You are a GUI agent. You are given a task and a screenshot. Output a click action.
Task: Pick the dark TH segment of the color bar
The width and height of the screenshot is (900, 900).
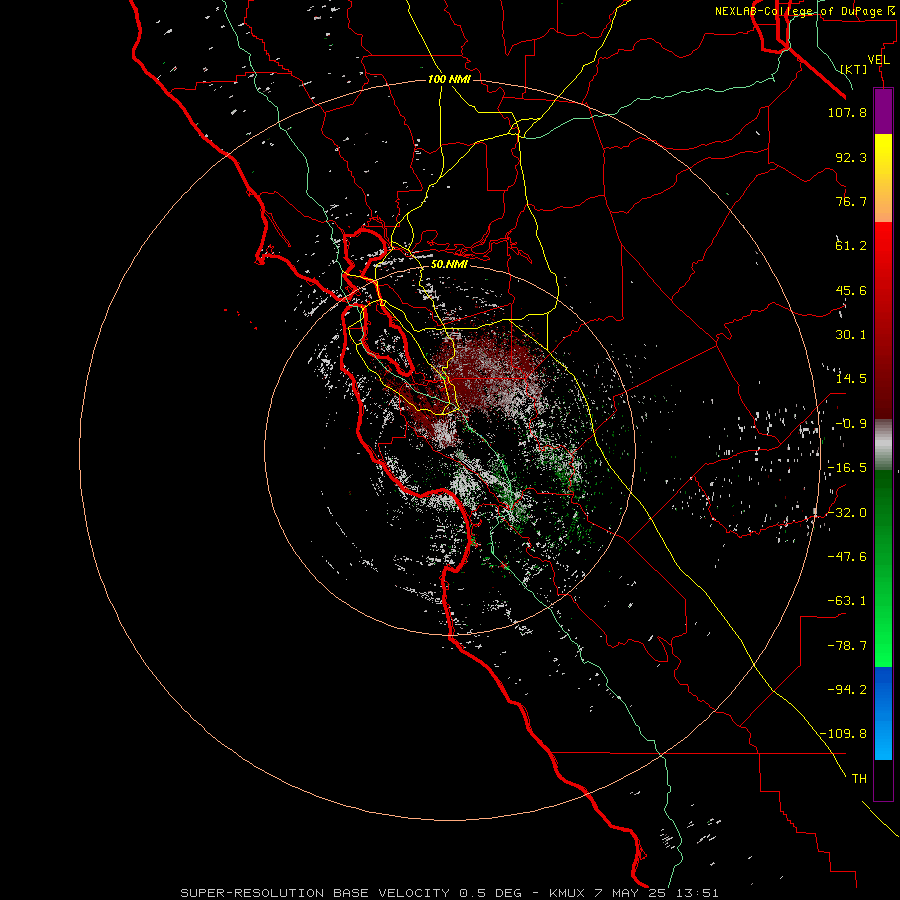point(883,780)
